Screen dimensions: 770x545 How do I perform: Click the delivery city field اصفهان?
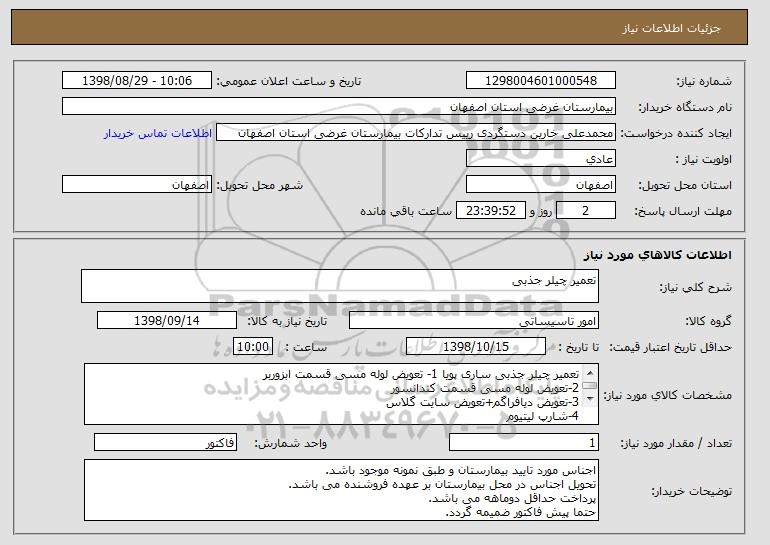pyautogui.click(x=137, y=185)
